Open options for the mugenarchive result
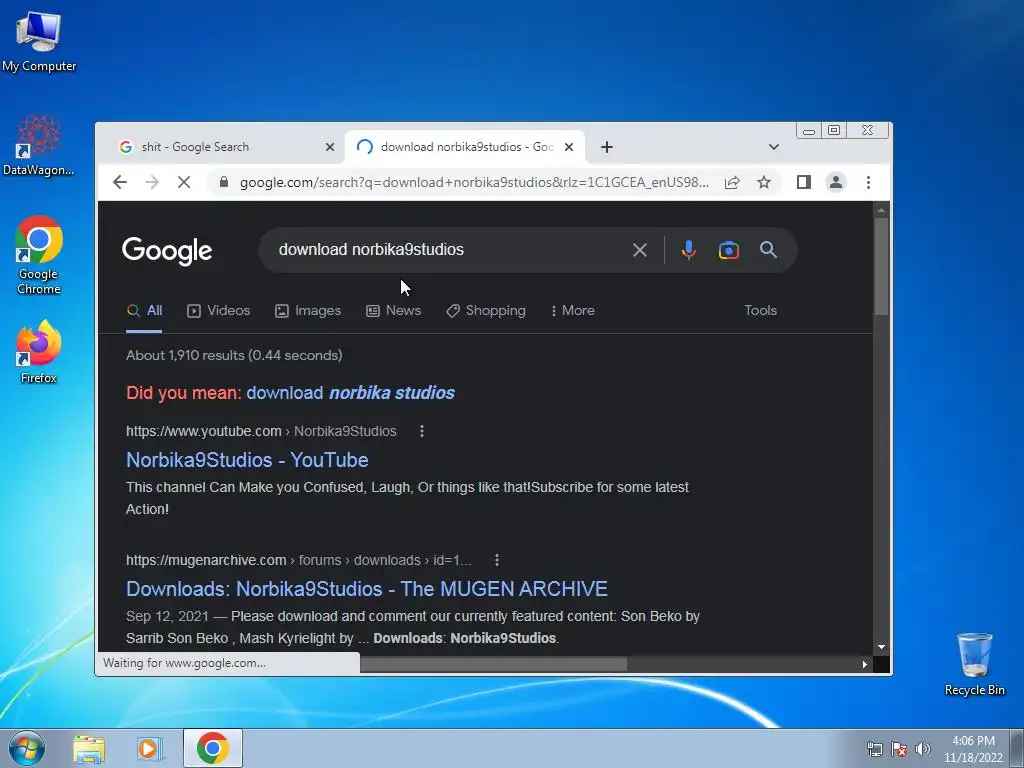This screenshot has height=768, width=1024. click(x=497, y=560)
